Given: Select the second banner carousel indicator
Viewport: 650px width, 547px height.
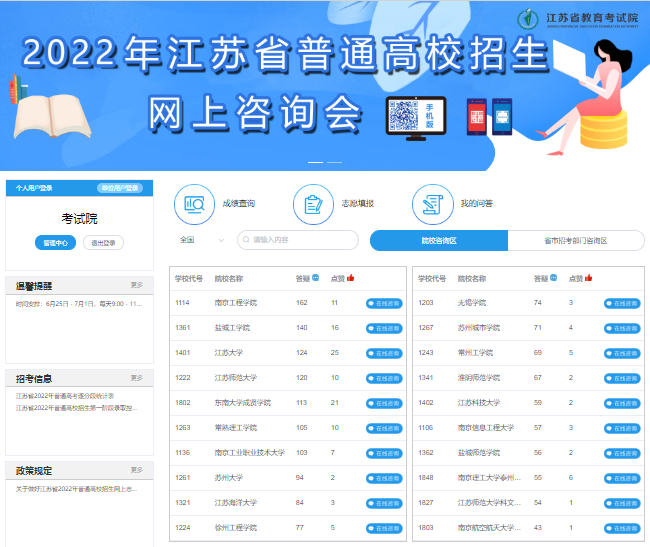Looking at the screenshot, I should [x=335, y=162].
